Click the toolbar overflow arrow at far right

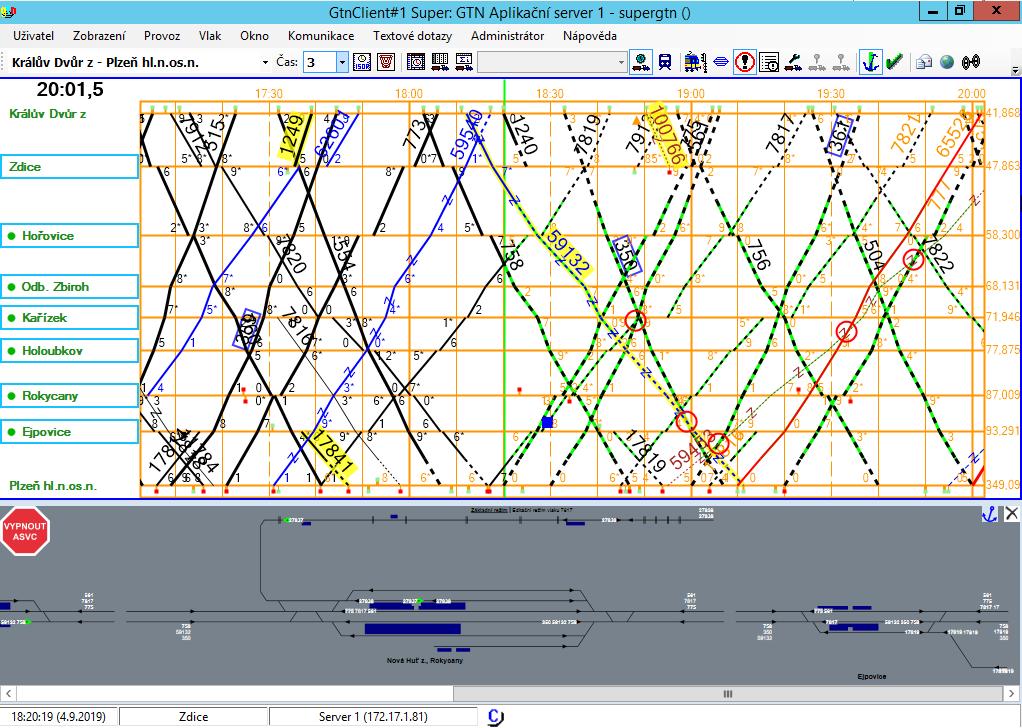click(1015, 70)
